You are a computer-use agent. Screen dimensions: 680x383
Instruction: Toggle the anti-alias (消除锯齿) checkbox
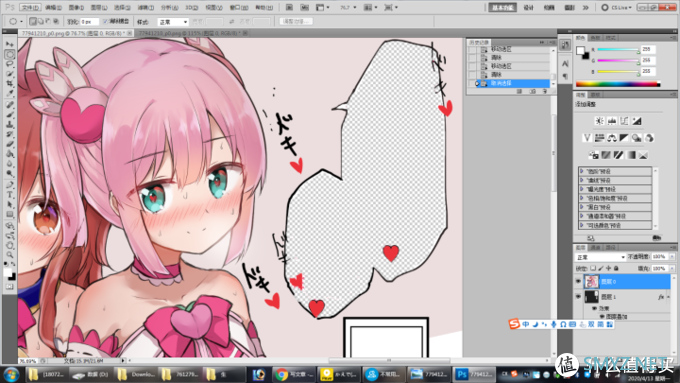[105, 21]
